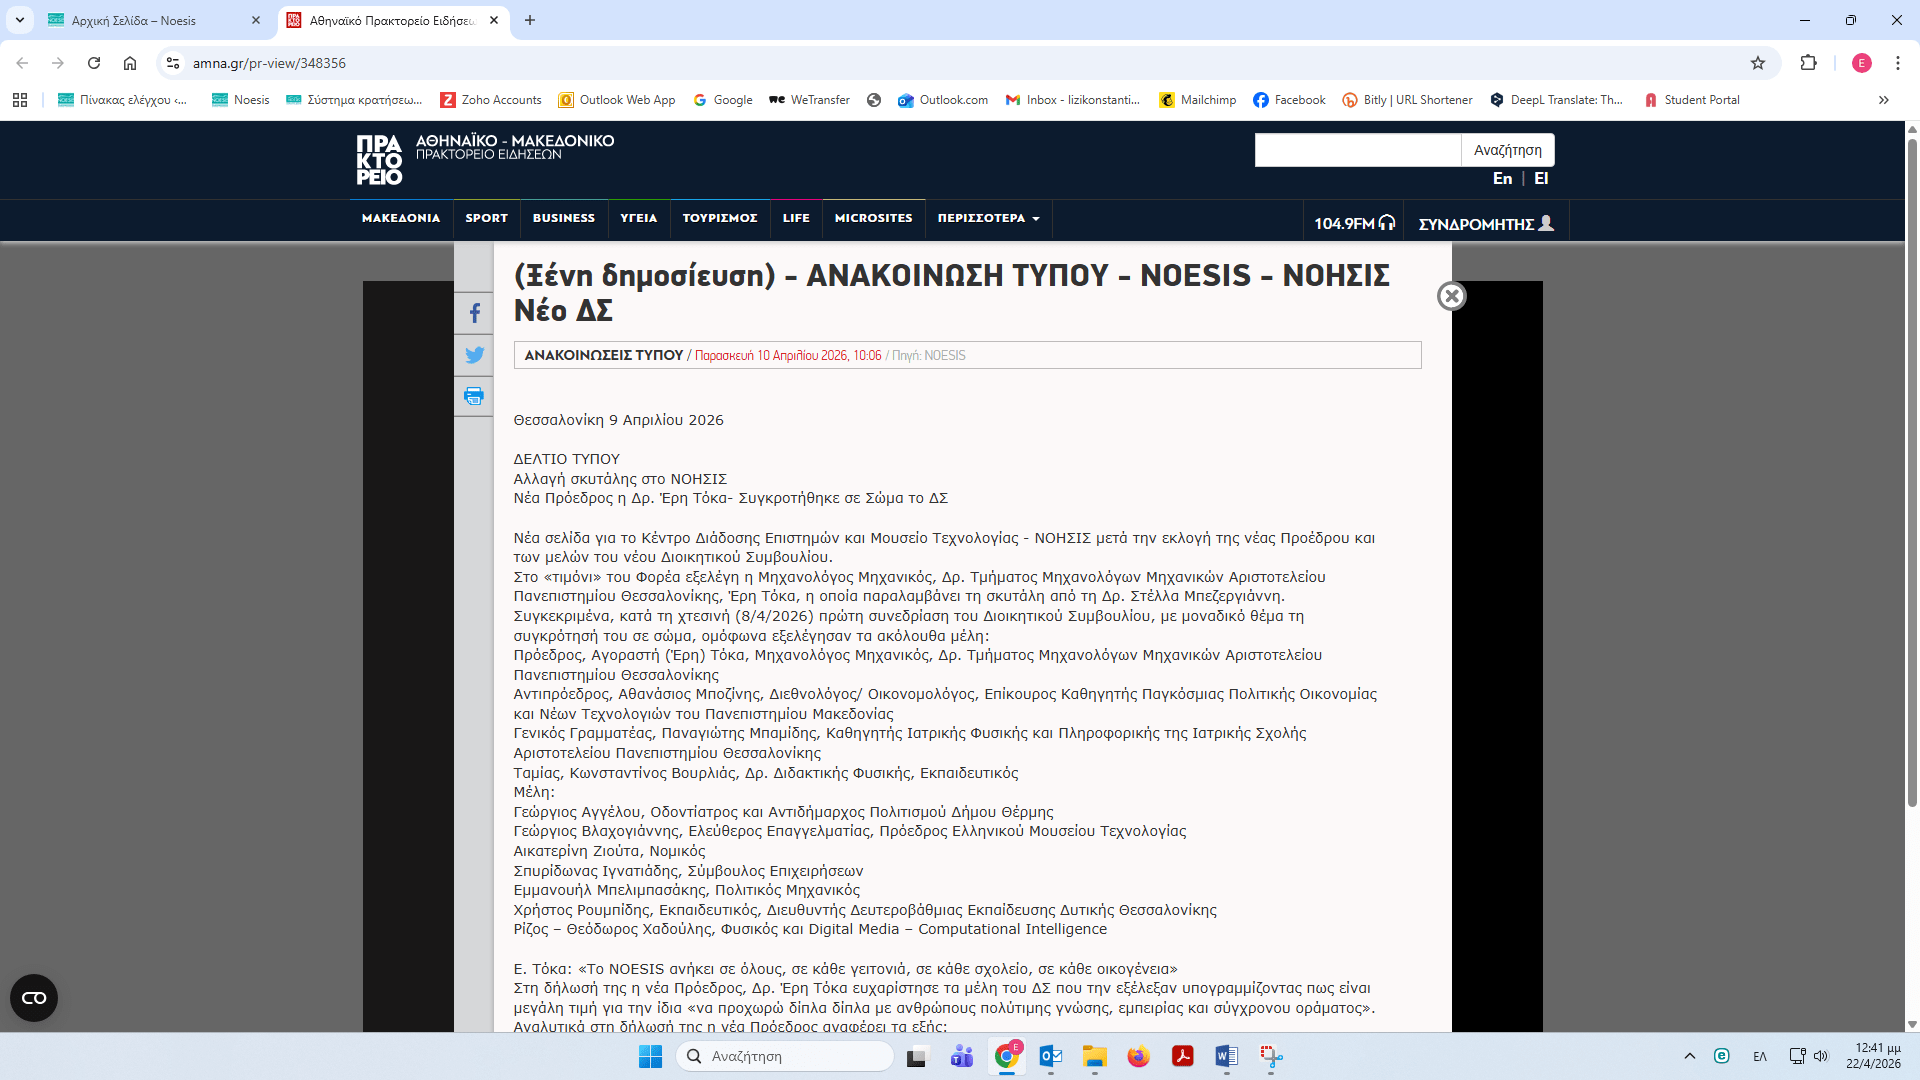
Task: Share article via Twitter bird icon
Action: 474,355
